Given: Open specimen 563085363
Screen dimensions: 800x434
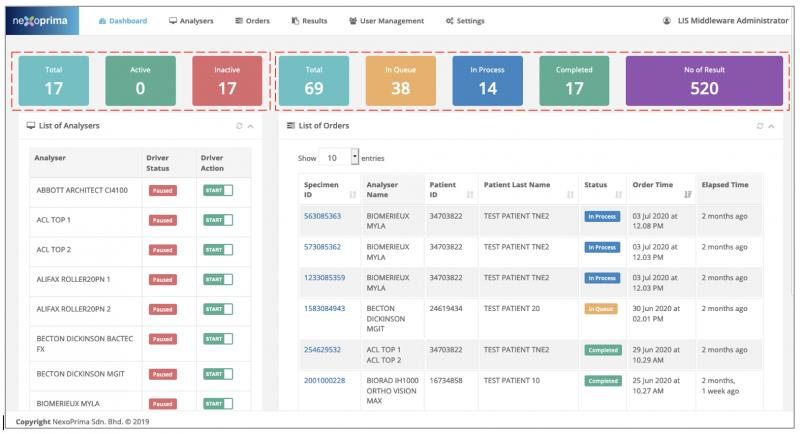Looking at the screenshot, I should [322, 216].
